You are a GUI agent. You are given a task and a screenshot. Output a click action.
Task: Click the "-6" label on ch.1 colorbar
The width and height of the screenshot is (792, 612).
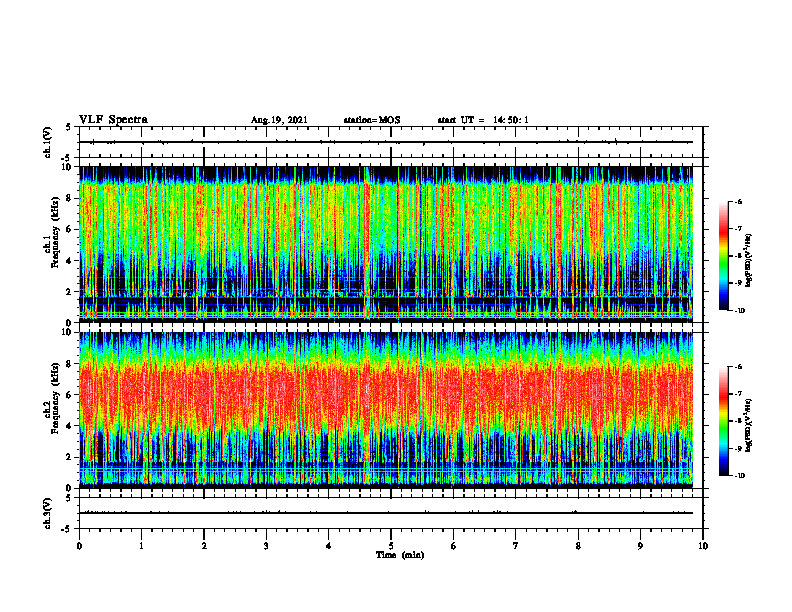(x=738, y=202)
